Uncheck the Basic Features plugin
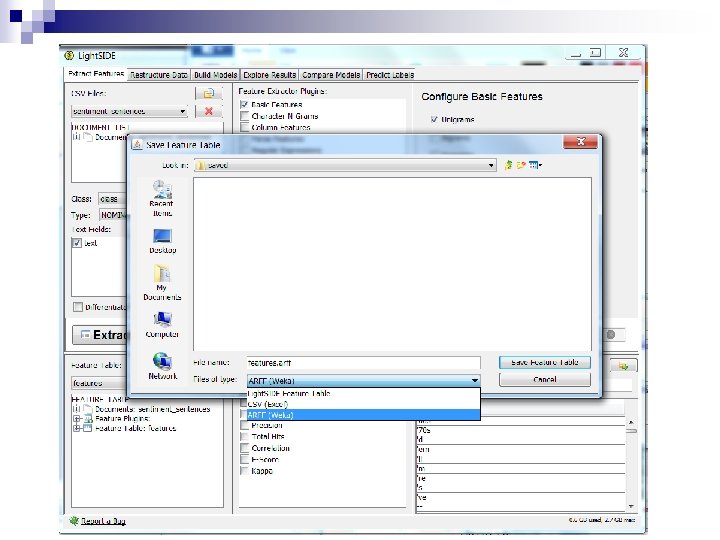 click(x=244, y=105)
